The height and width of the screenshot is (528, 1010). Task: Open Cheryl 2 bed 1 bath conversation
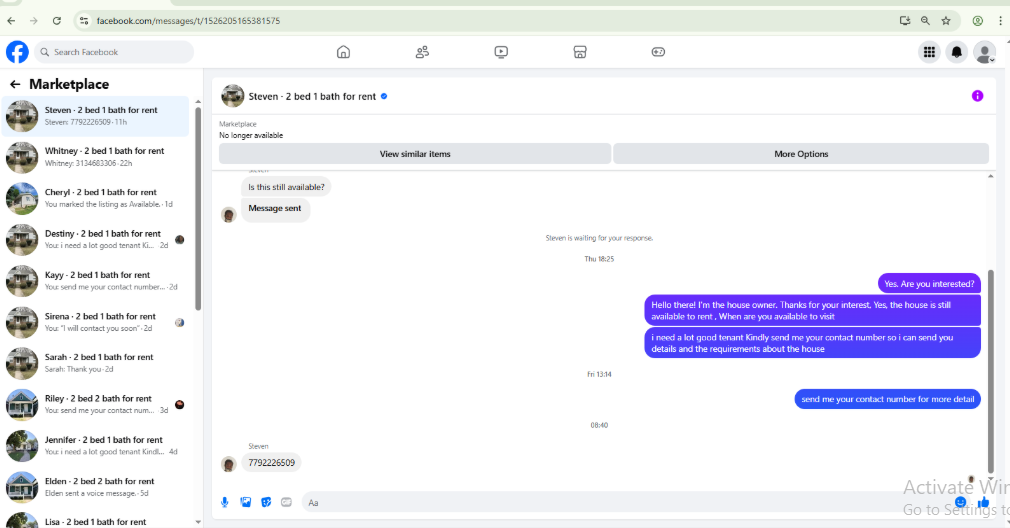[x=97, y=198]
